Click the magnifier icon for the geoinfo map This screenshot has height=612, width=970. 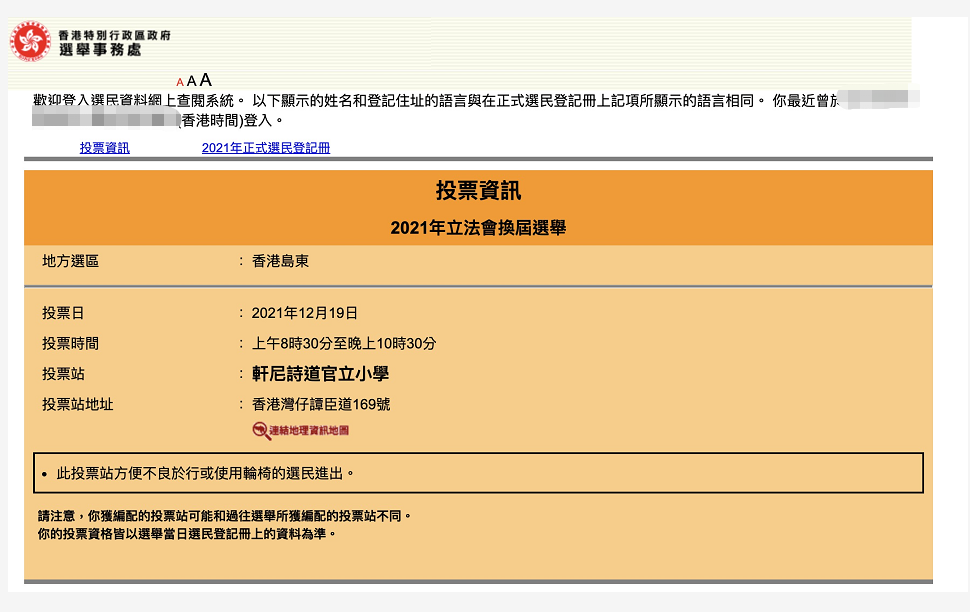[x=260, y=431]
